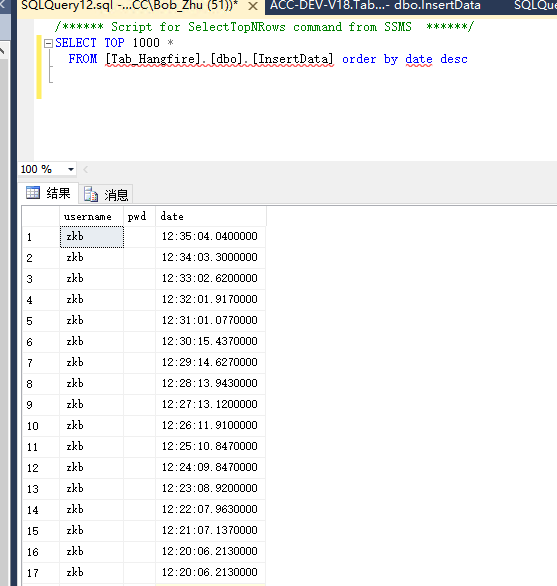Close the SQLQuery12.sql tab
557x586 pixels.
coord(253,6)
